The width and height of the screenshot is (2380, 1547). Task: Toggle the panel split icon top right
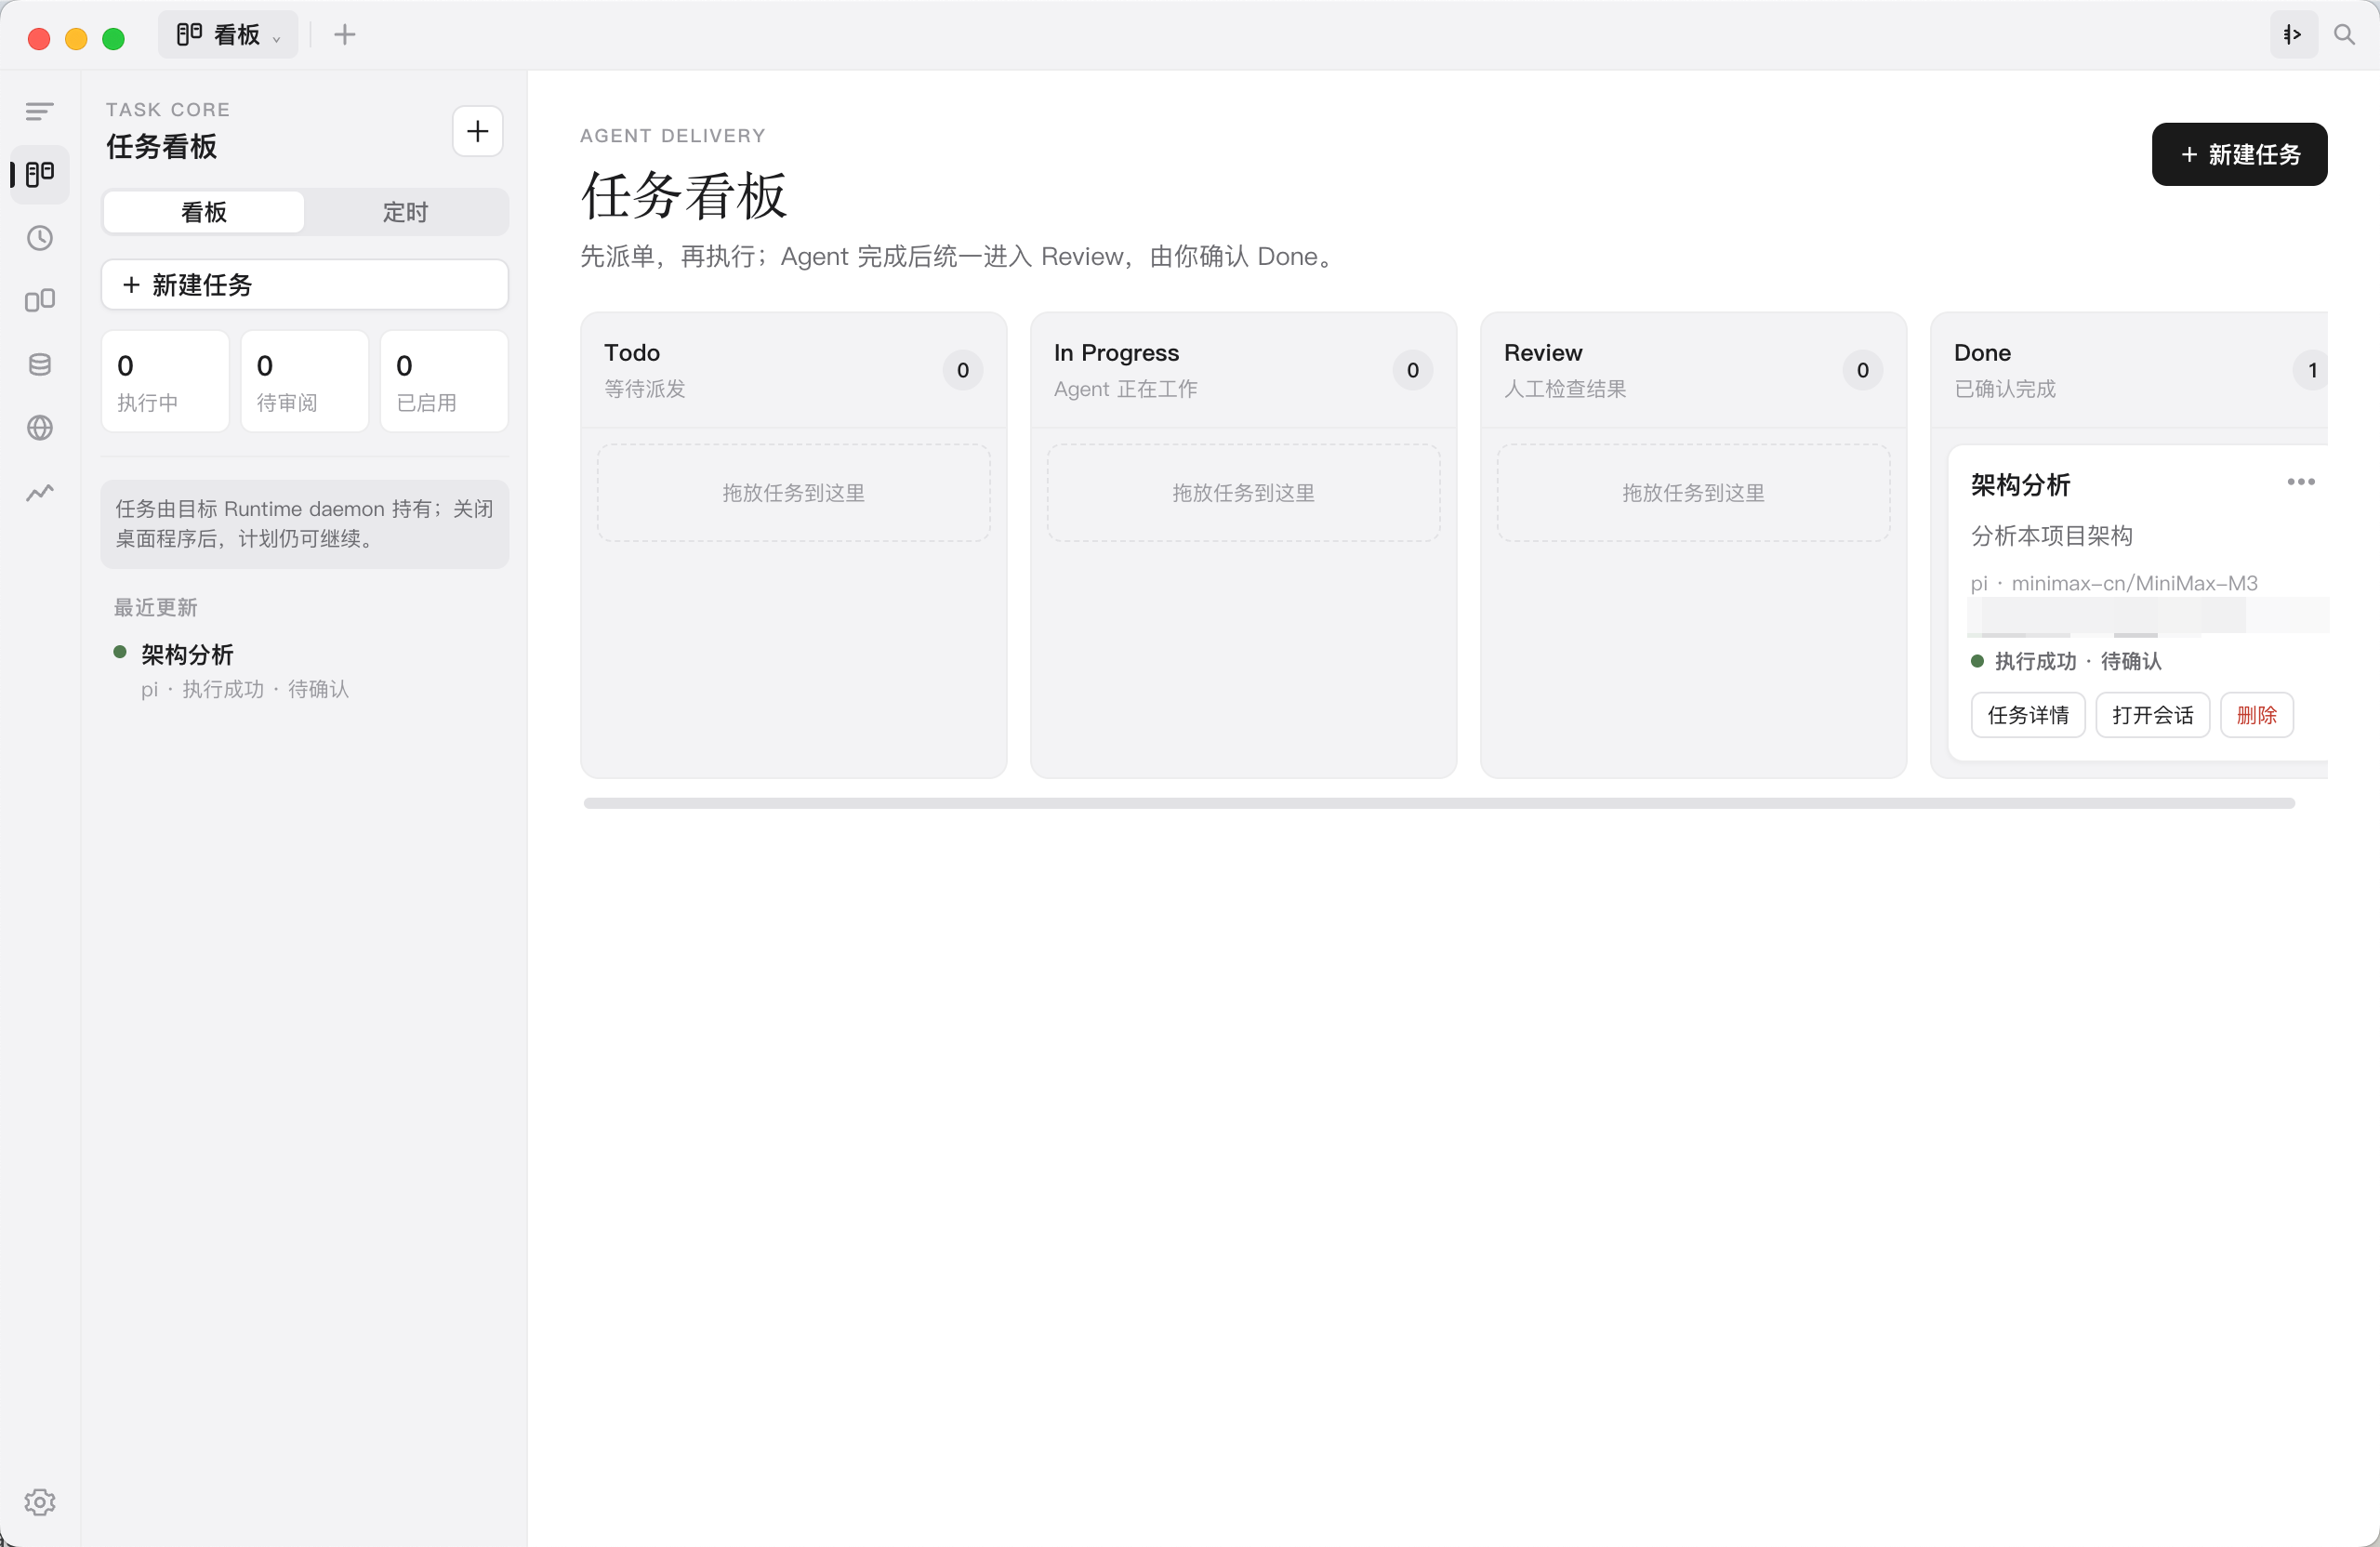pos(2293,35)
